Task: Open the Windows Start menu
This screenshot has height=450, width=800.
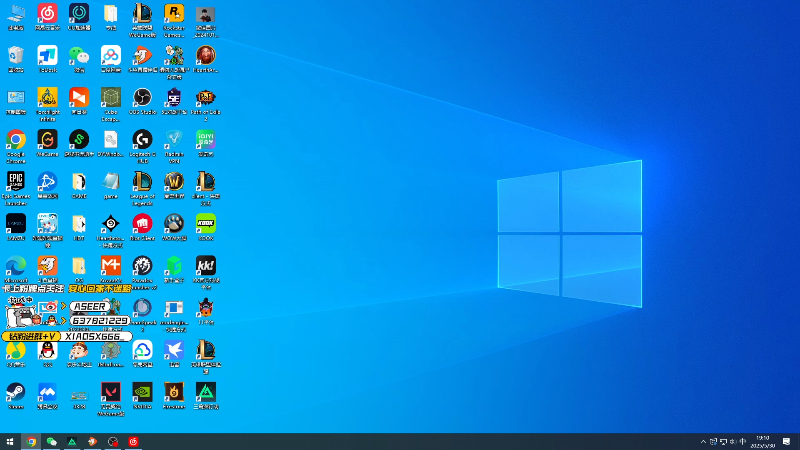Action: click(10, 442)
